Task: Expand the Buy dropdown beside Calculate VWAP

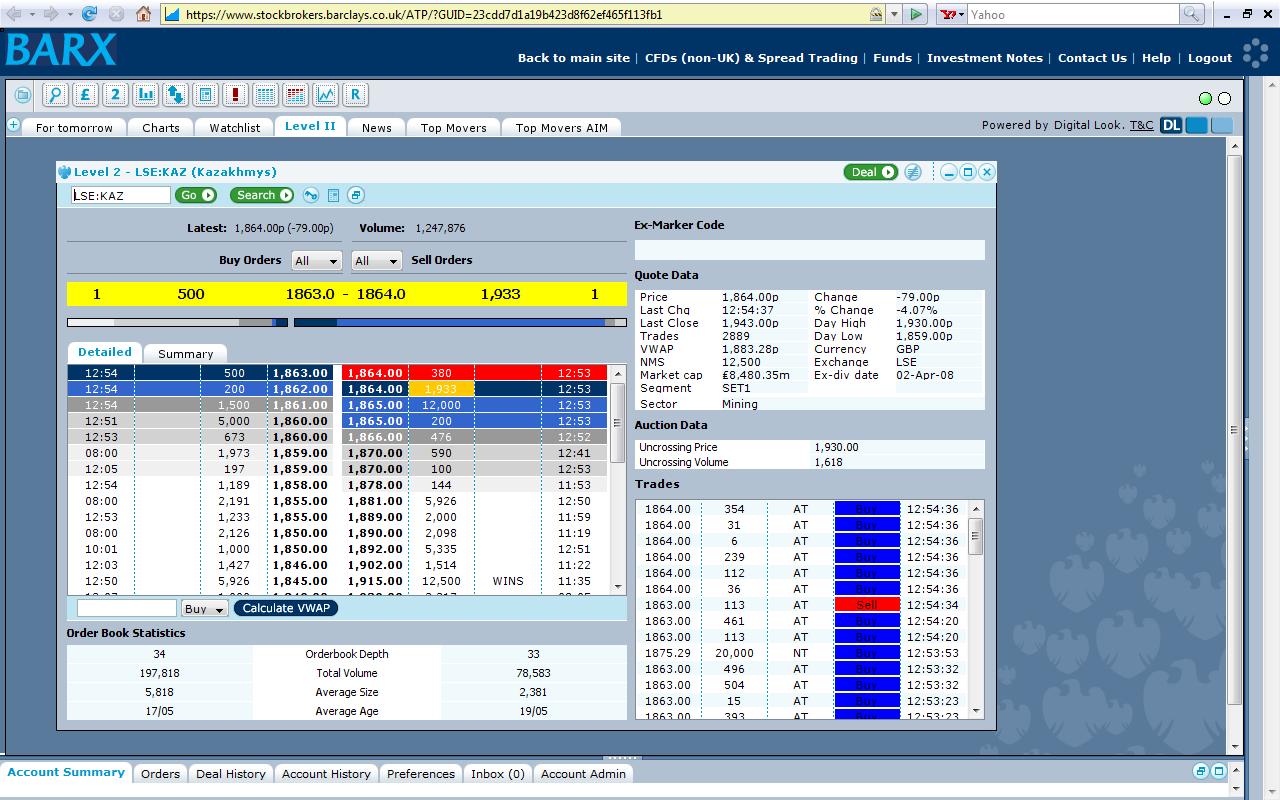Action: click(x=204, y=609)
